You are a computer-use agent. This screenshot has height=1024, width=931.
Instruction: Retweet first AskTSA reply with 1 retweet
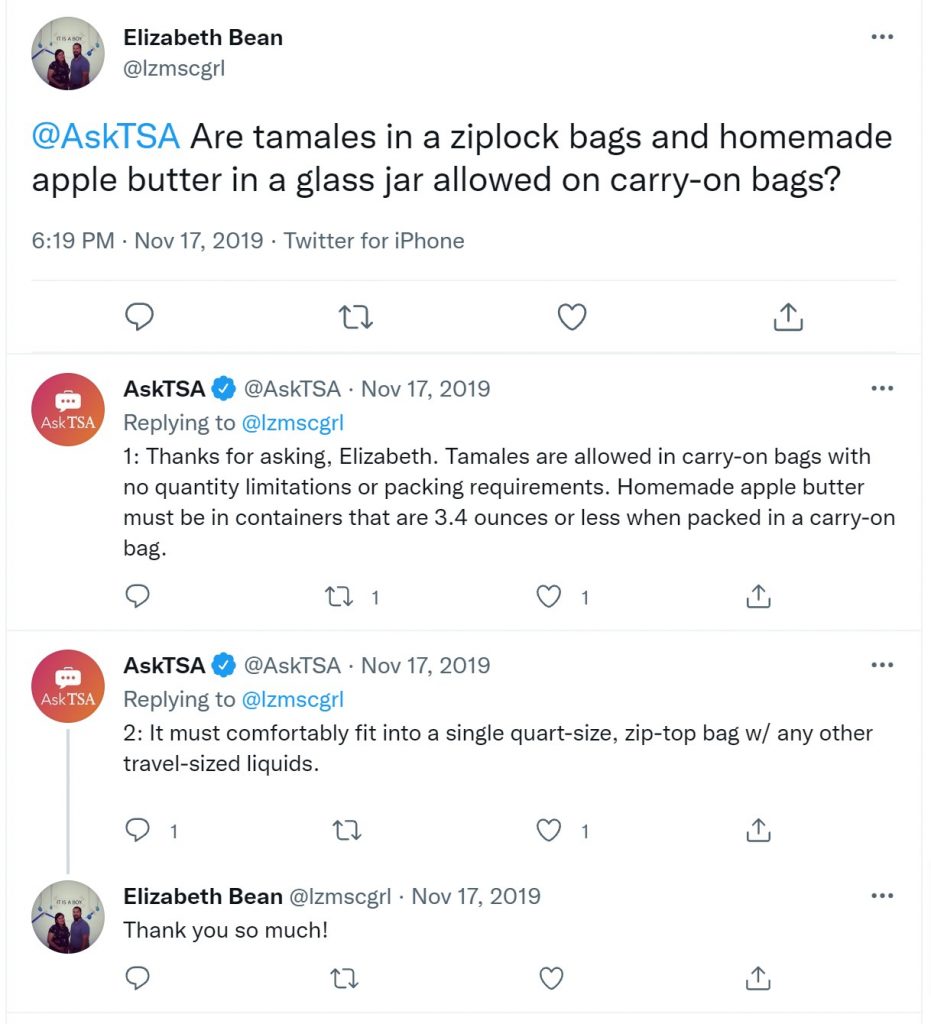[x=339, y=596]
